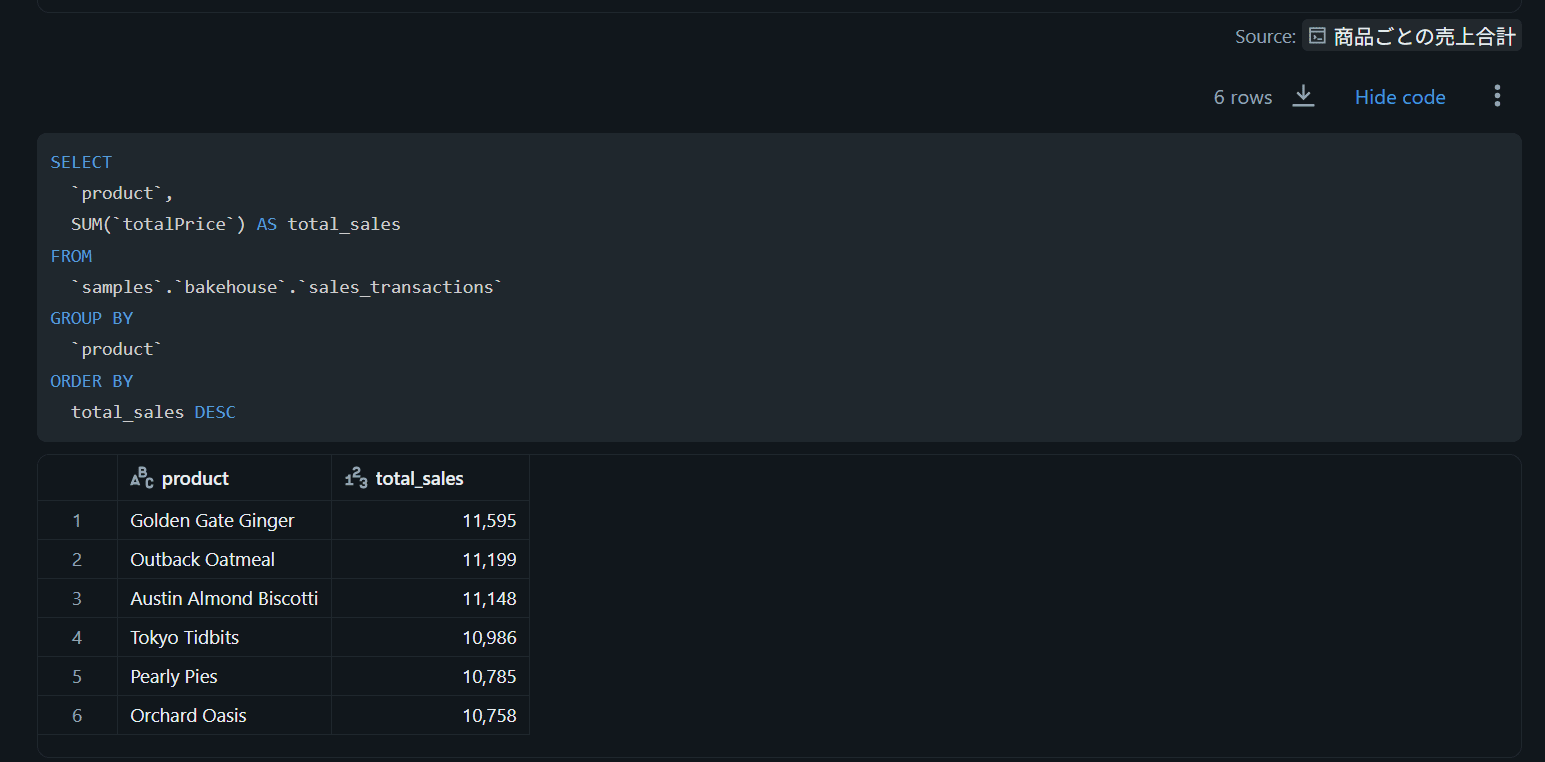The height and width of the screenshot is (762, 1545).
Task: Click the Orchard Oasis cell
Action: pos(188,715)
